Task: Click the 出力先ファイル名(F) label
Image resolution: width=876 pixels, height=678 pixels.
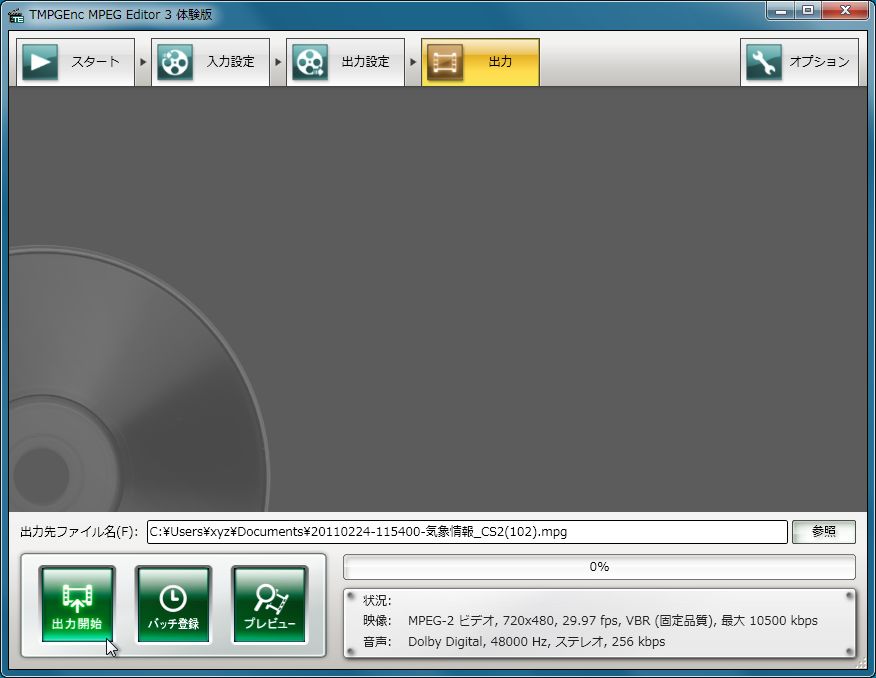Action: pyautogui.click(x=79, y=532)
